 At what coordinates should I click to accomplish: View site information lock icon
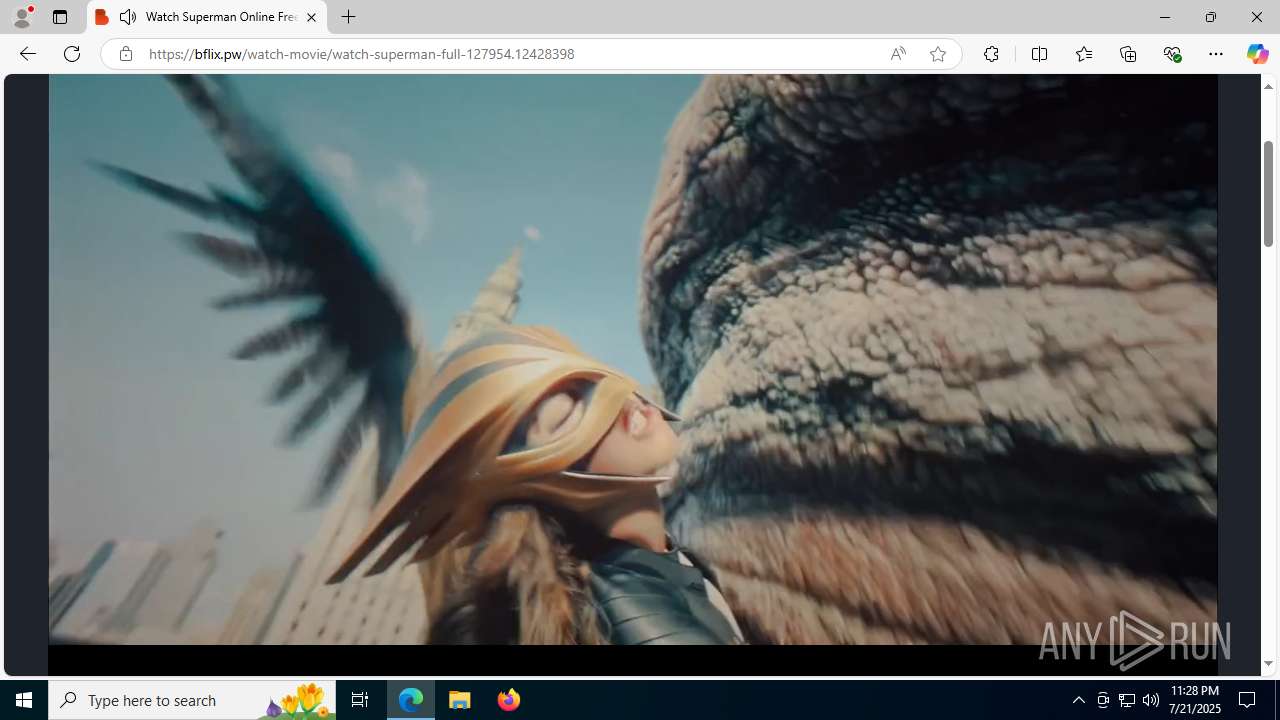pos(125,54)
